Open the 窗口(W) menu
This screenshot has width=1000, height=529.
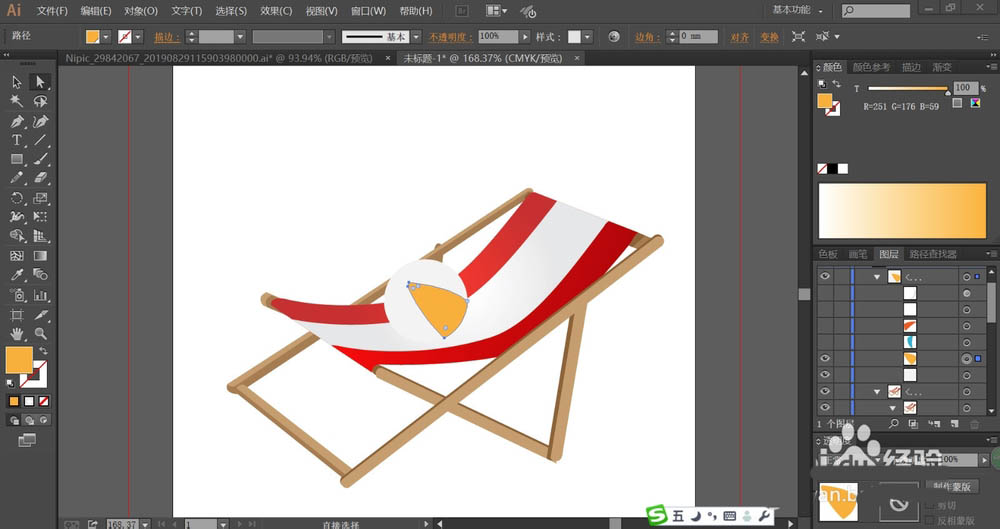click(369, 11)
